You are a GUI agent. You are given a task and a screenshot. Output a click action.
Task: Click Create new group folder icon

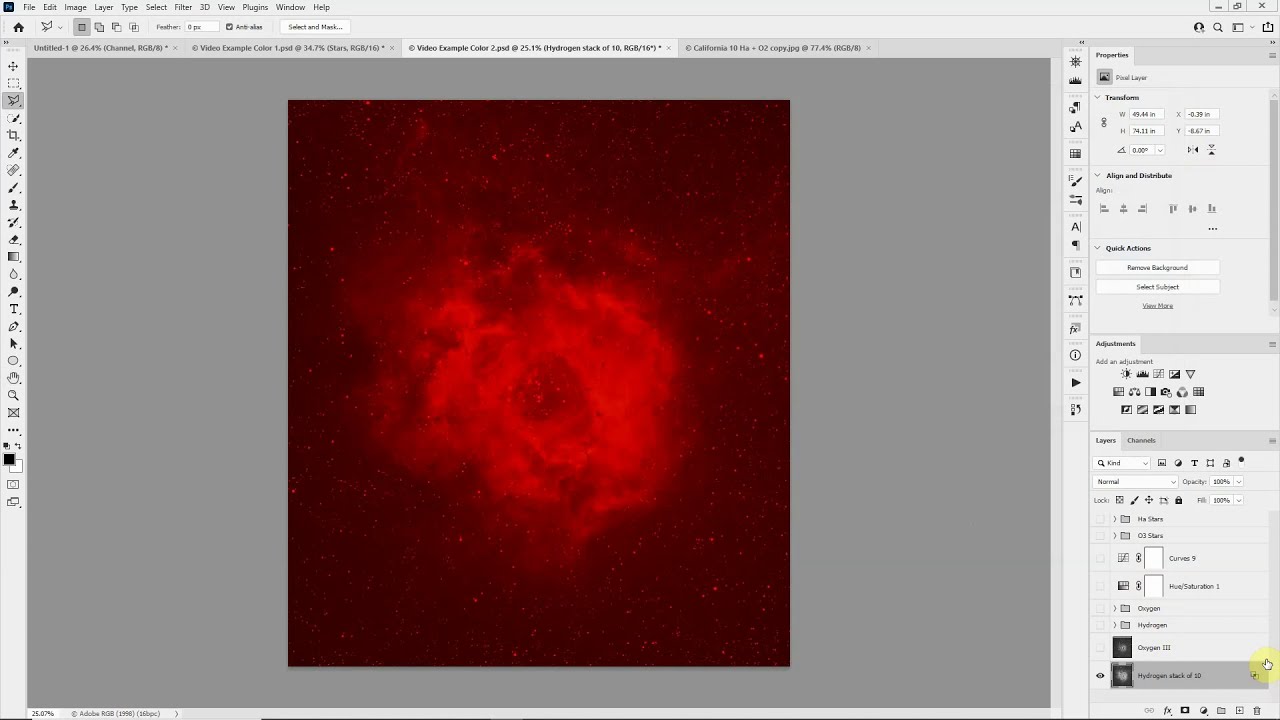[x=1221, y=711]
